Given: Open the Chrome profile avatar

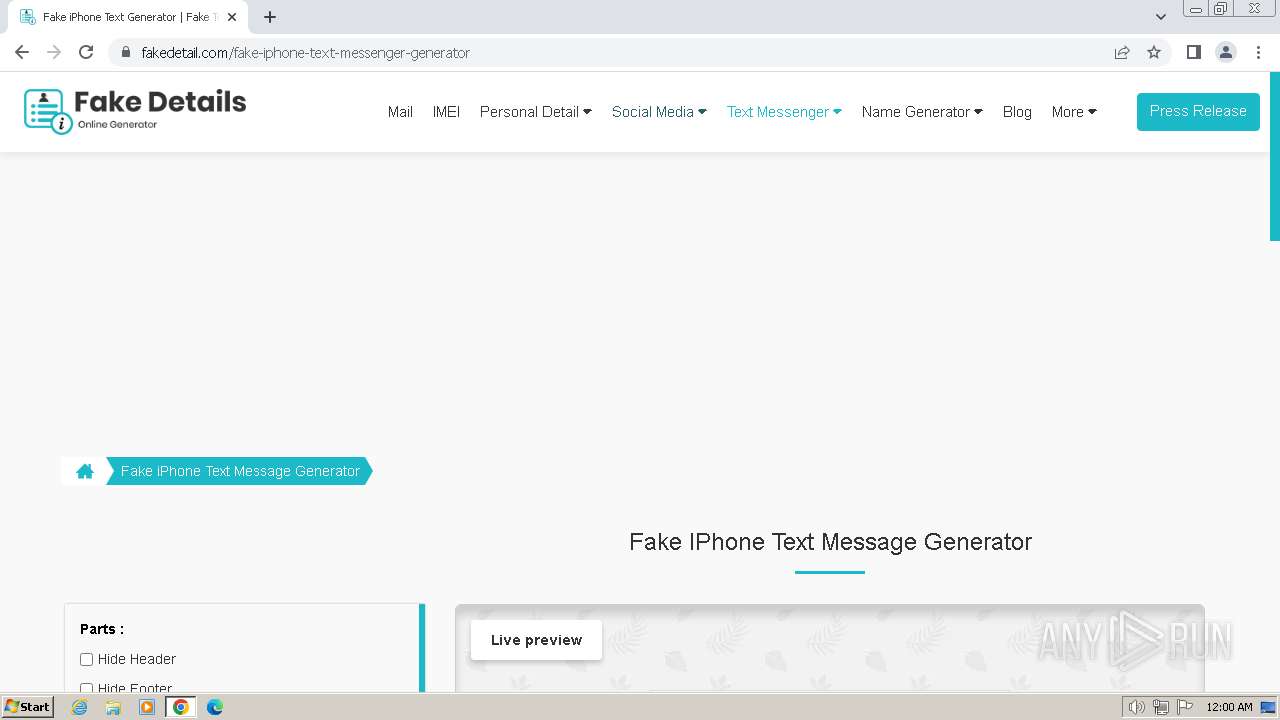Looking at the screenshot, I should [x=1226, y=52].
